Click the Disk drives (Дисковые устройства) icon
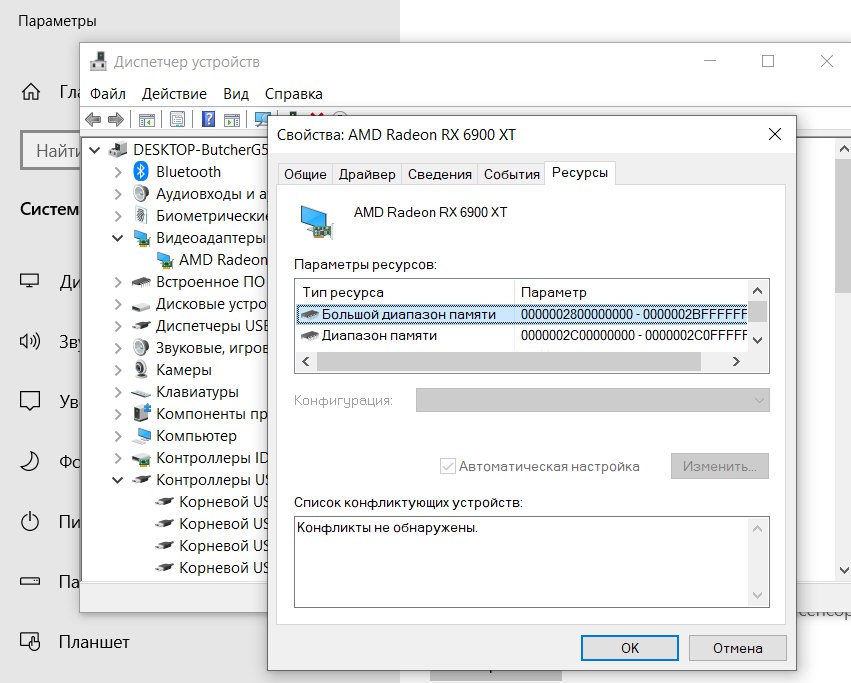Viewport: 851px width, 683px height. tap(141, 306)
